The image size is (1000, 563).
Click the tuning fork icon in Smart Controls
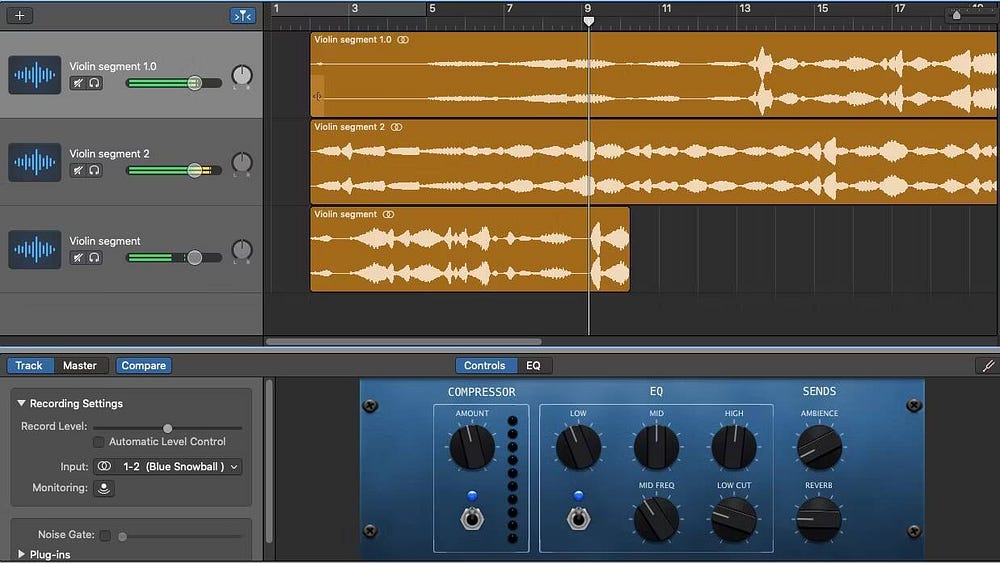coord(986,366)
